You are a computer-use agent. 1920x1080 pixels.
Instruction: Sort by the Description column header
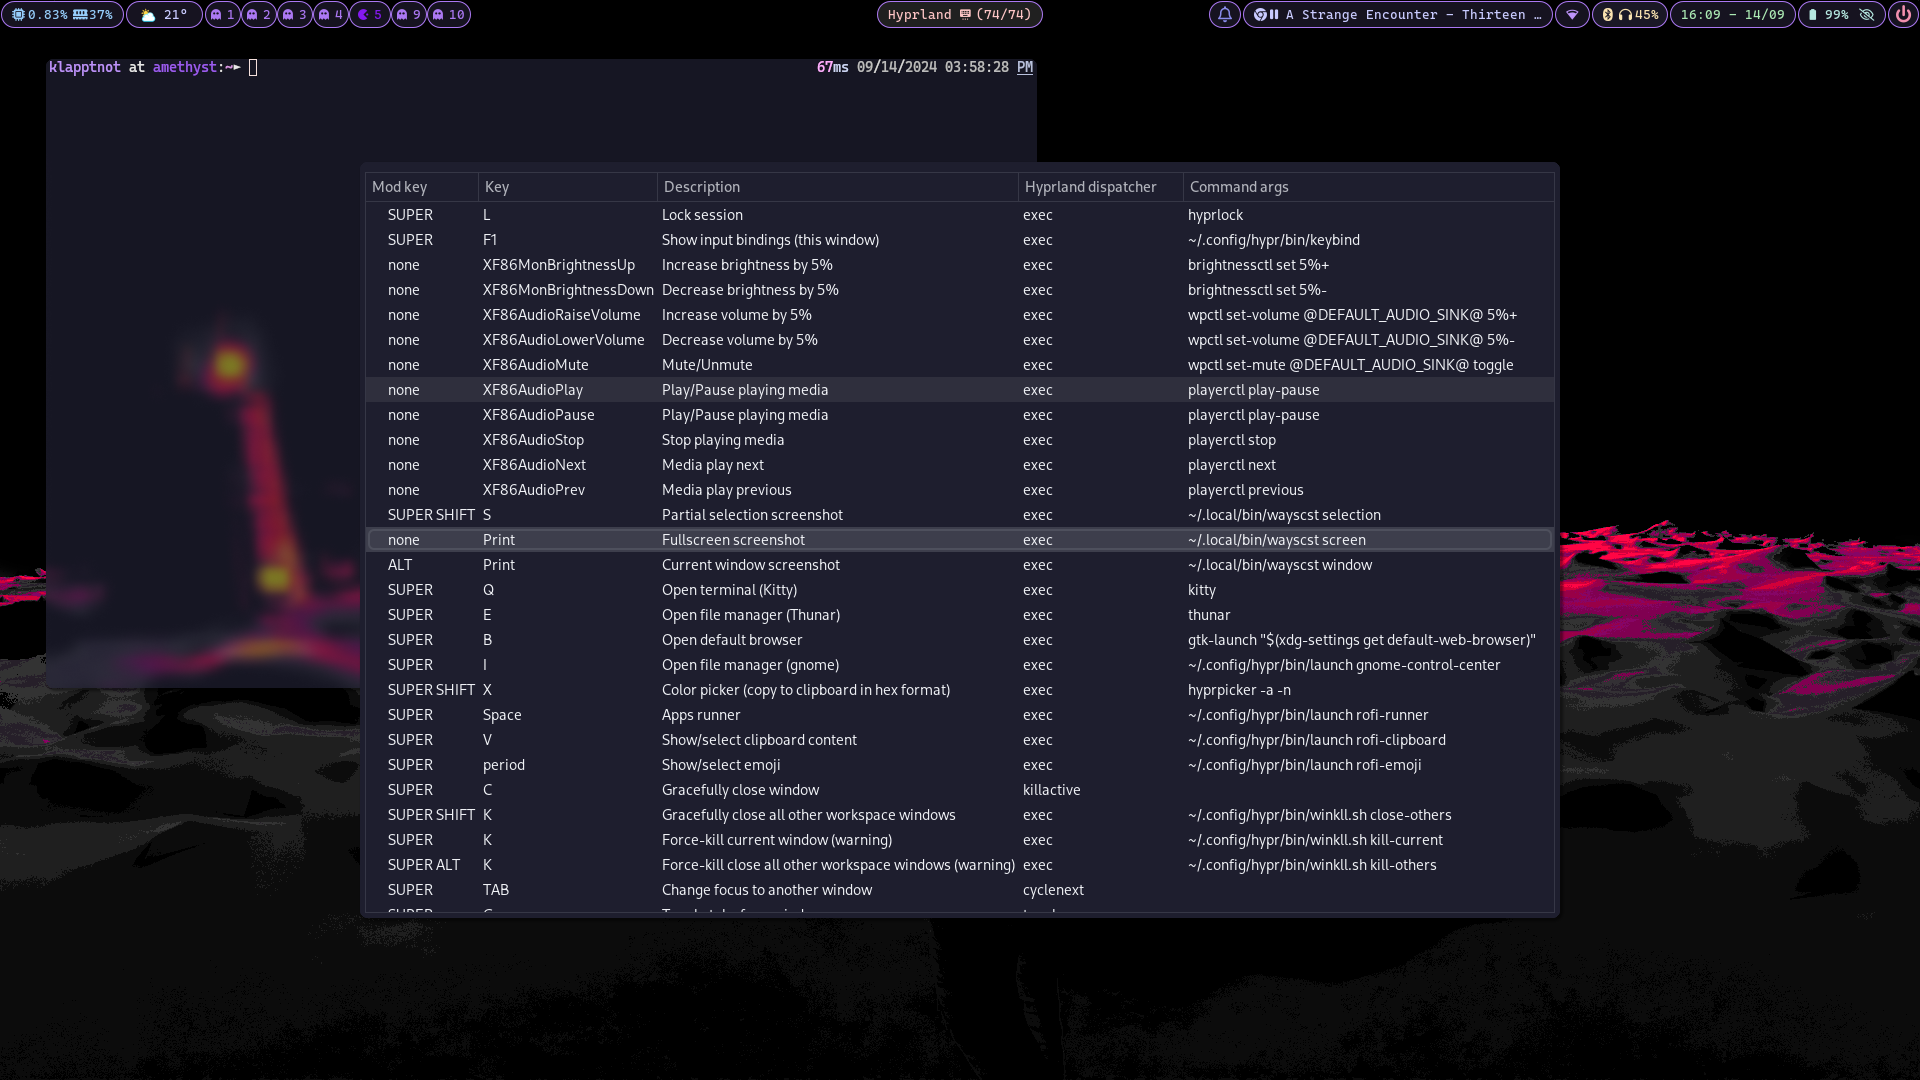click(x=702, y=187)
